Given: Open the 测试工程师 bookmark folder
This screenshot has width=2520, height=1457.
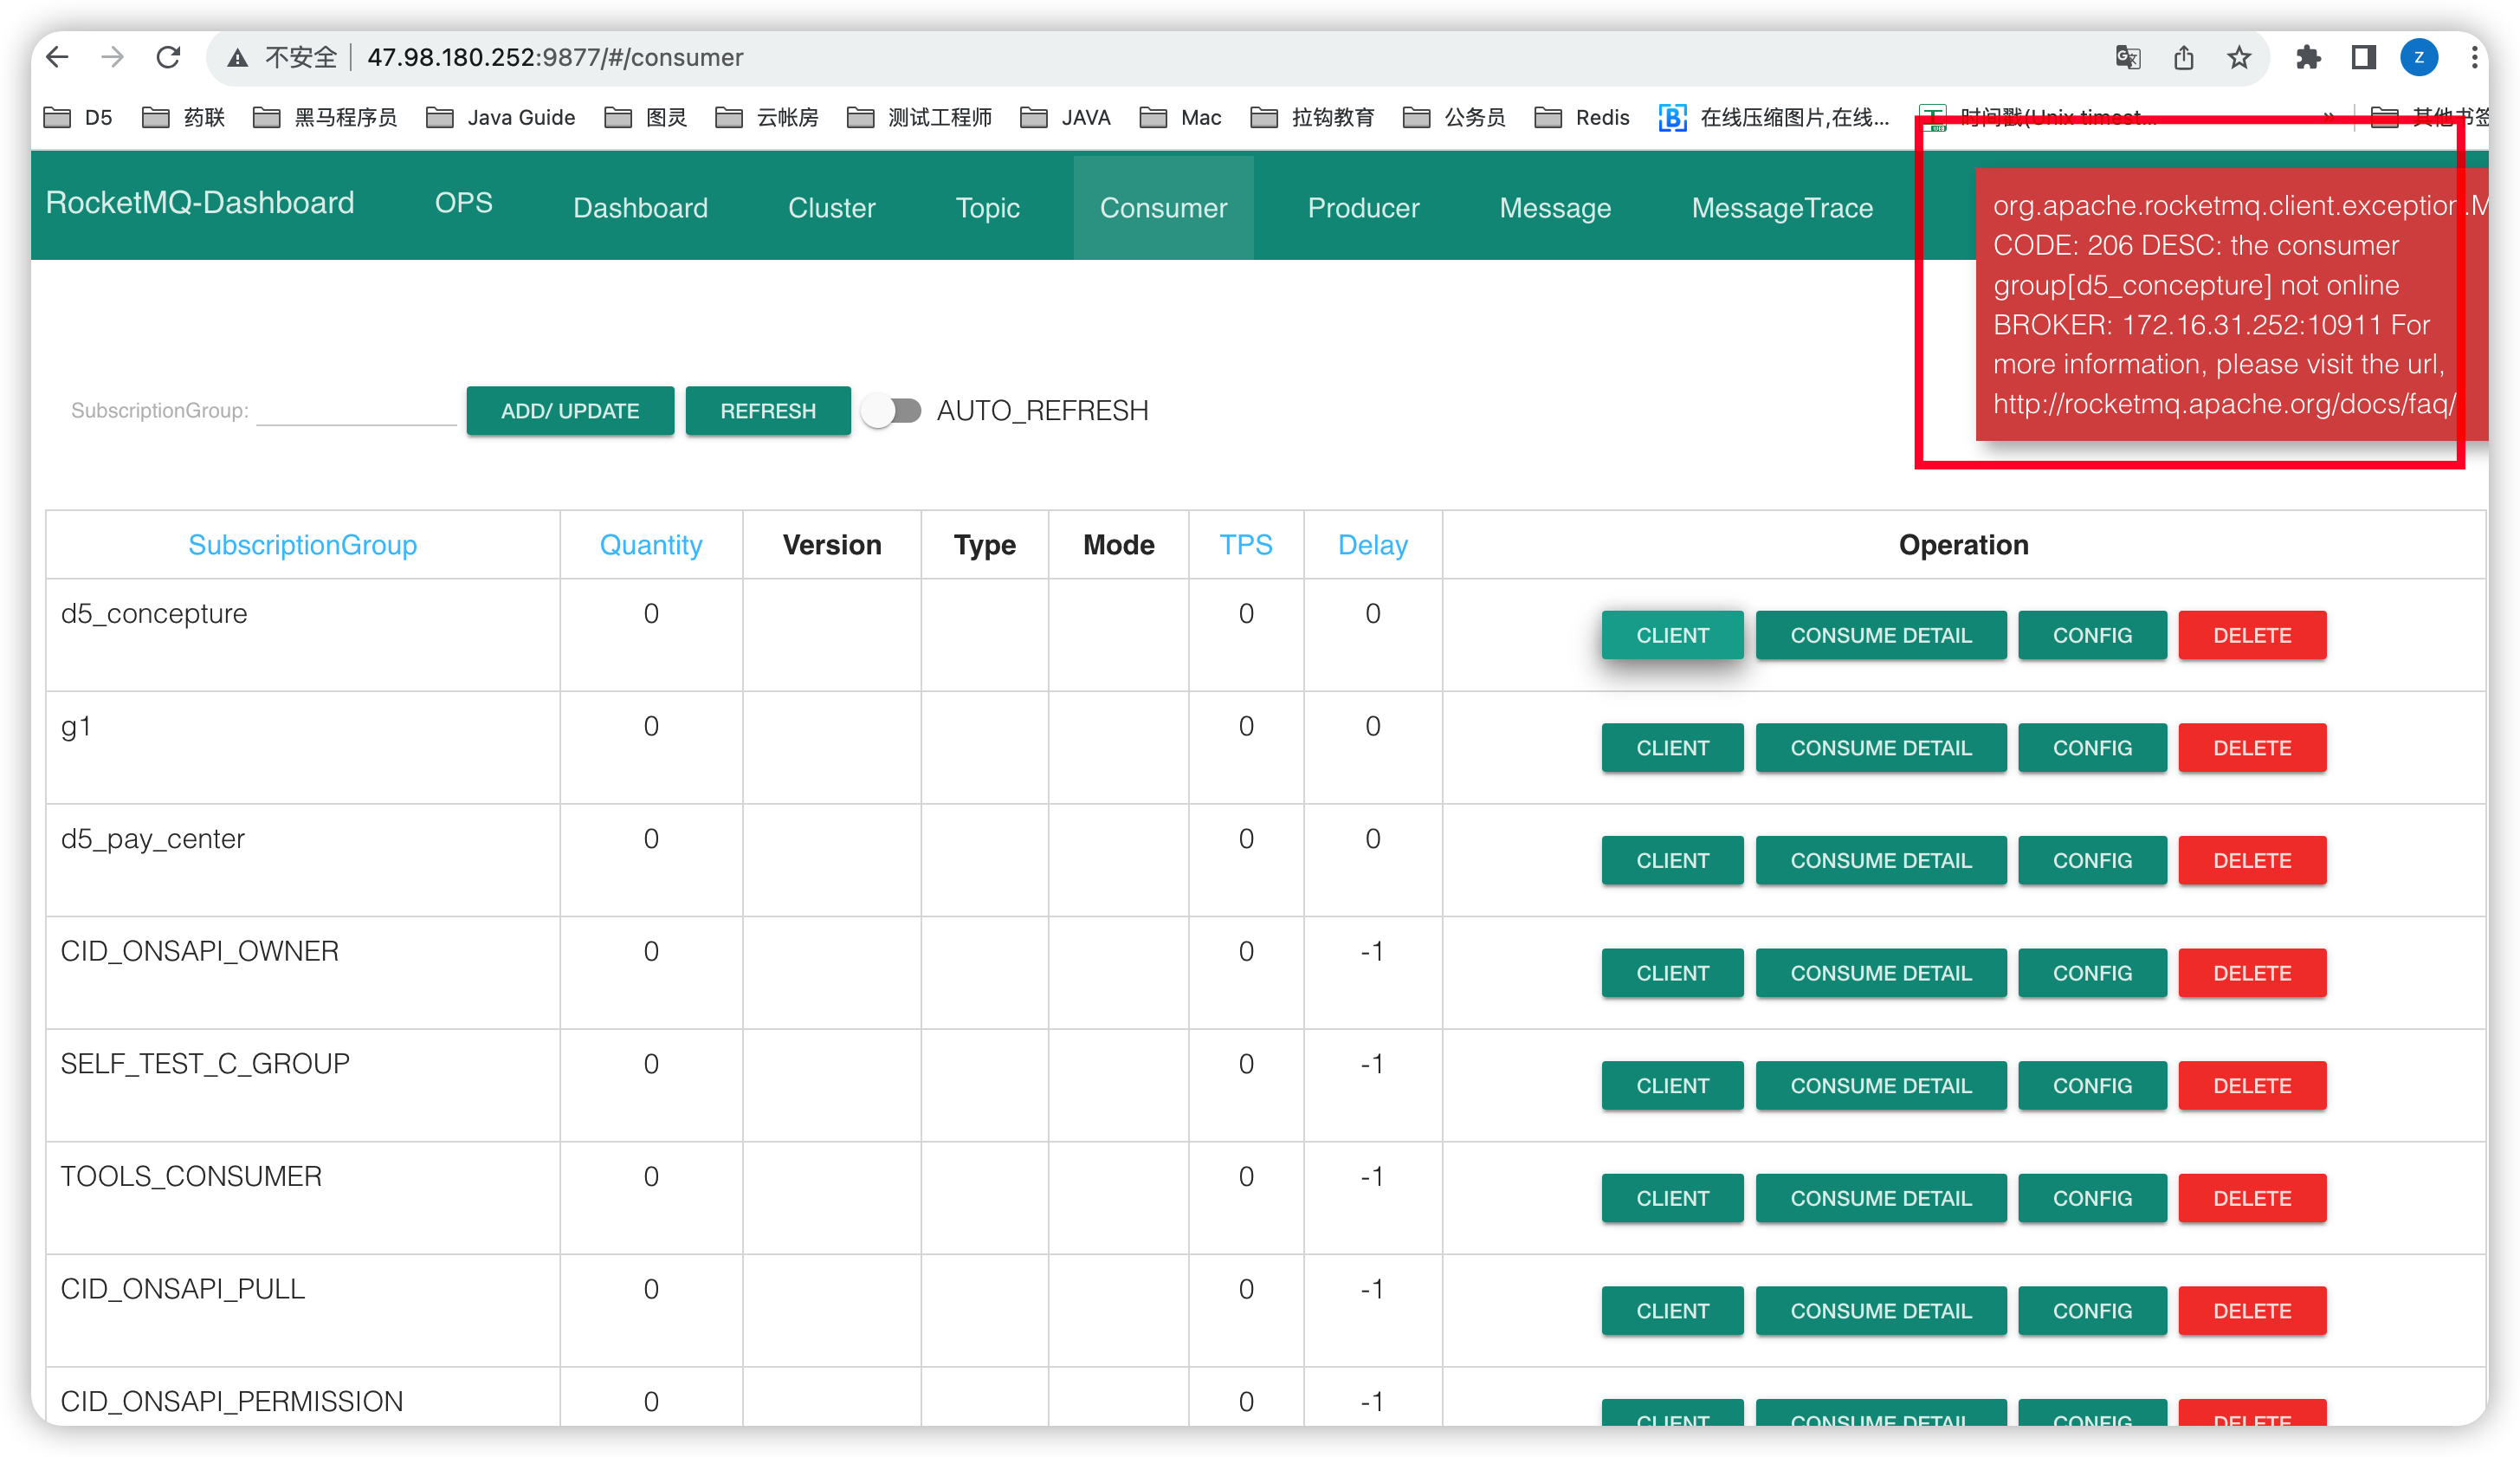Looking at the screenshot, I should (x=919, y=117).
